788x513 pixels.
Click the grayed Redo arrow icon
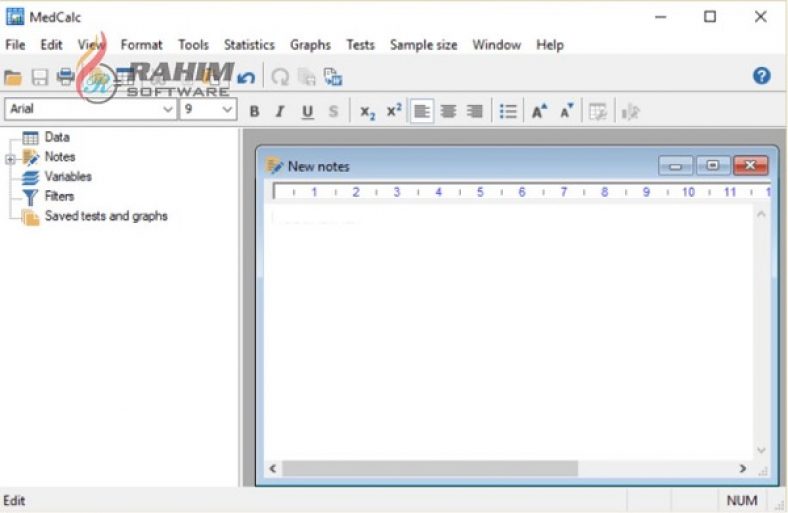coord(280,77)
